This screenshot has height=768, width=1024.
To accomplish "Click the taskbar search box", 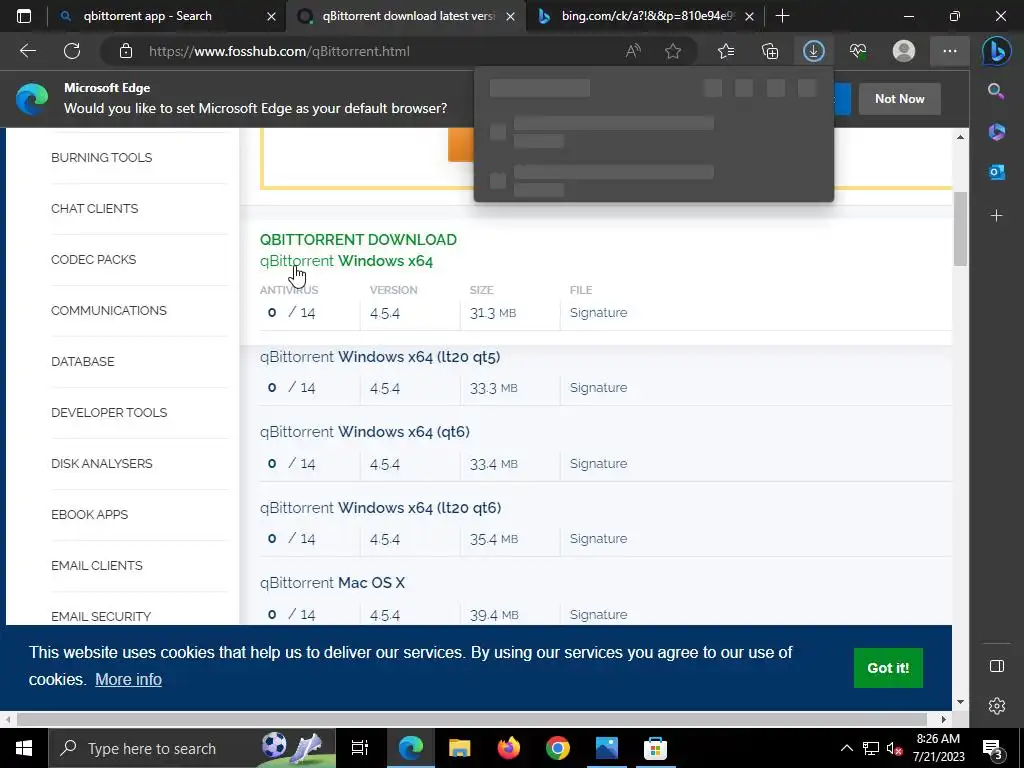I will 192,748.
